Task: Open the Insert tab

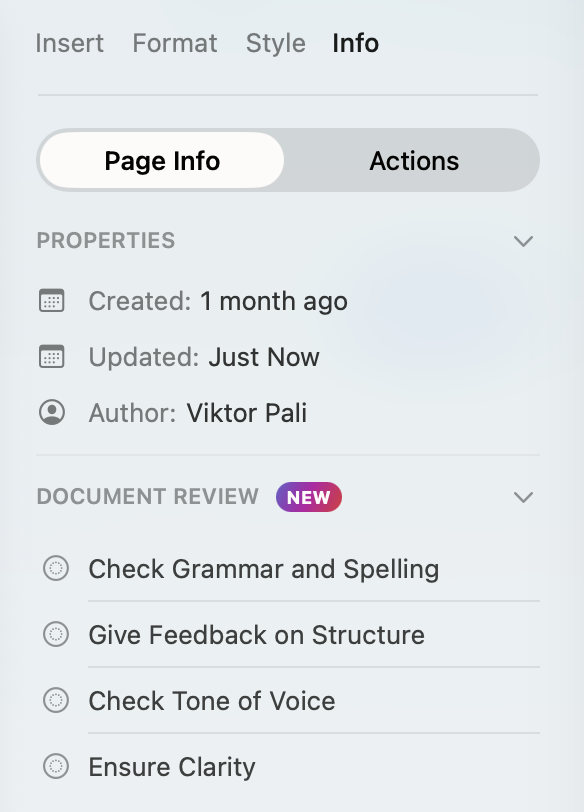Action: tap(69, 43)
